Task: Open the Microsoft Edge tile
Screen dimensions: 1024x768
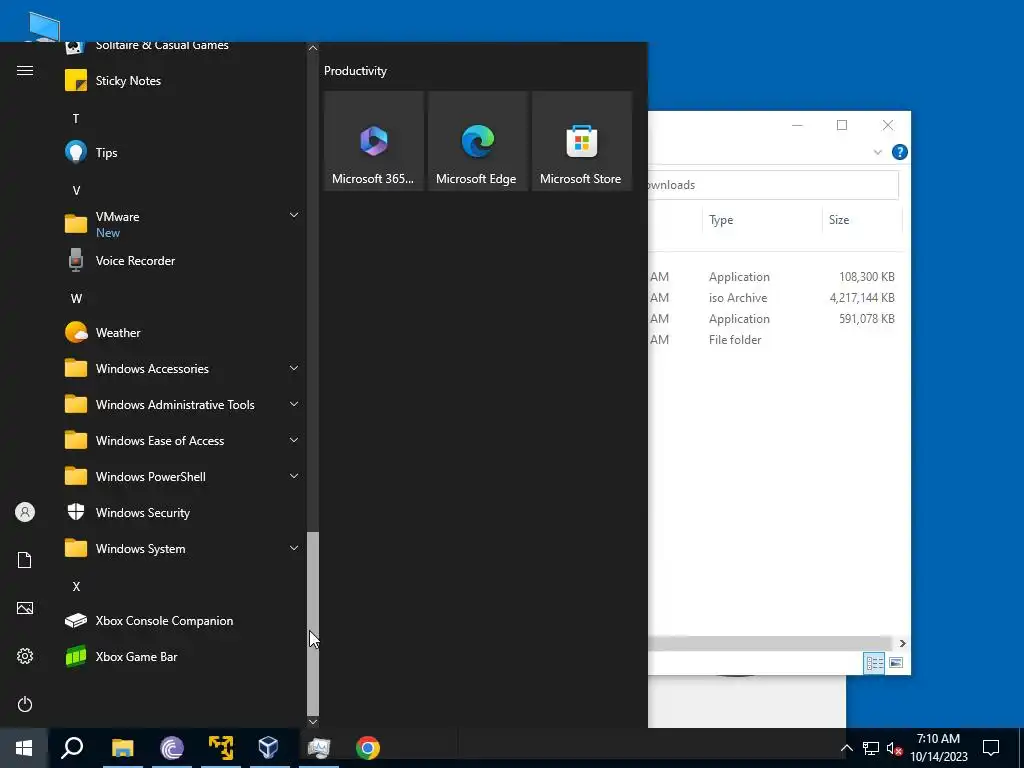Action: (x=477, y=141)
